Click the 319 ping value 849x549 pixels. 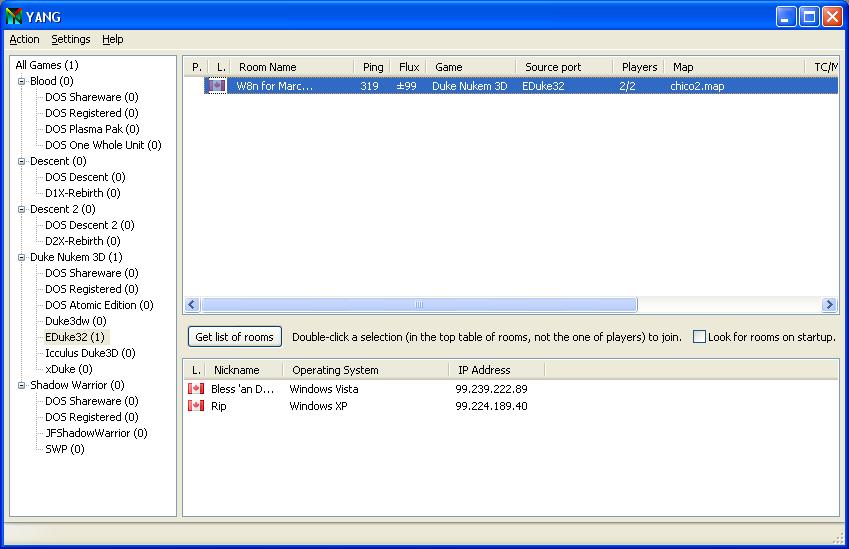tap(369, 86)
